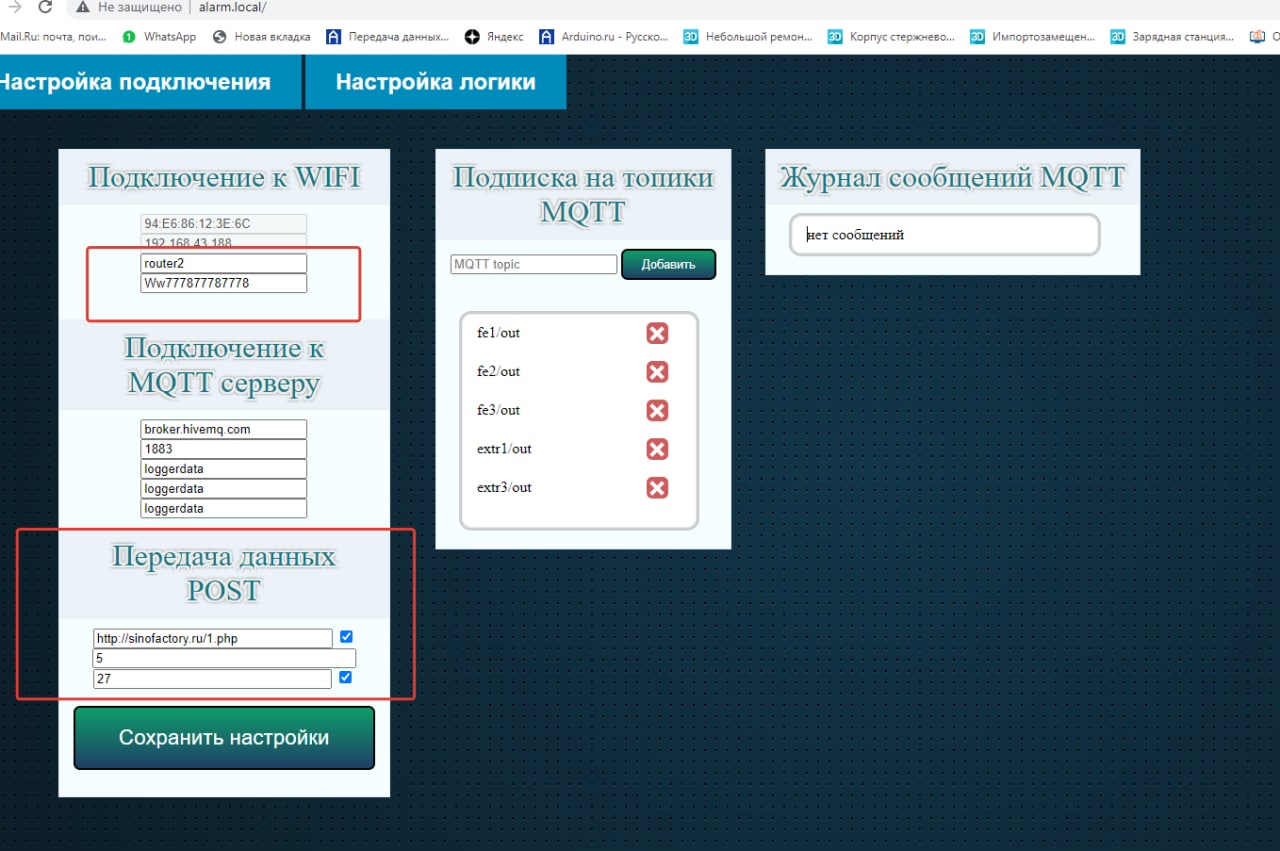Click the Подключение к WIFI heading
1280x851 pixels.
tap(224, 178)
